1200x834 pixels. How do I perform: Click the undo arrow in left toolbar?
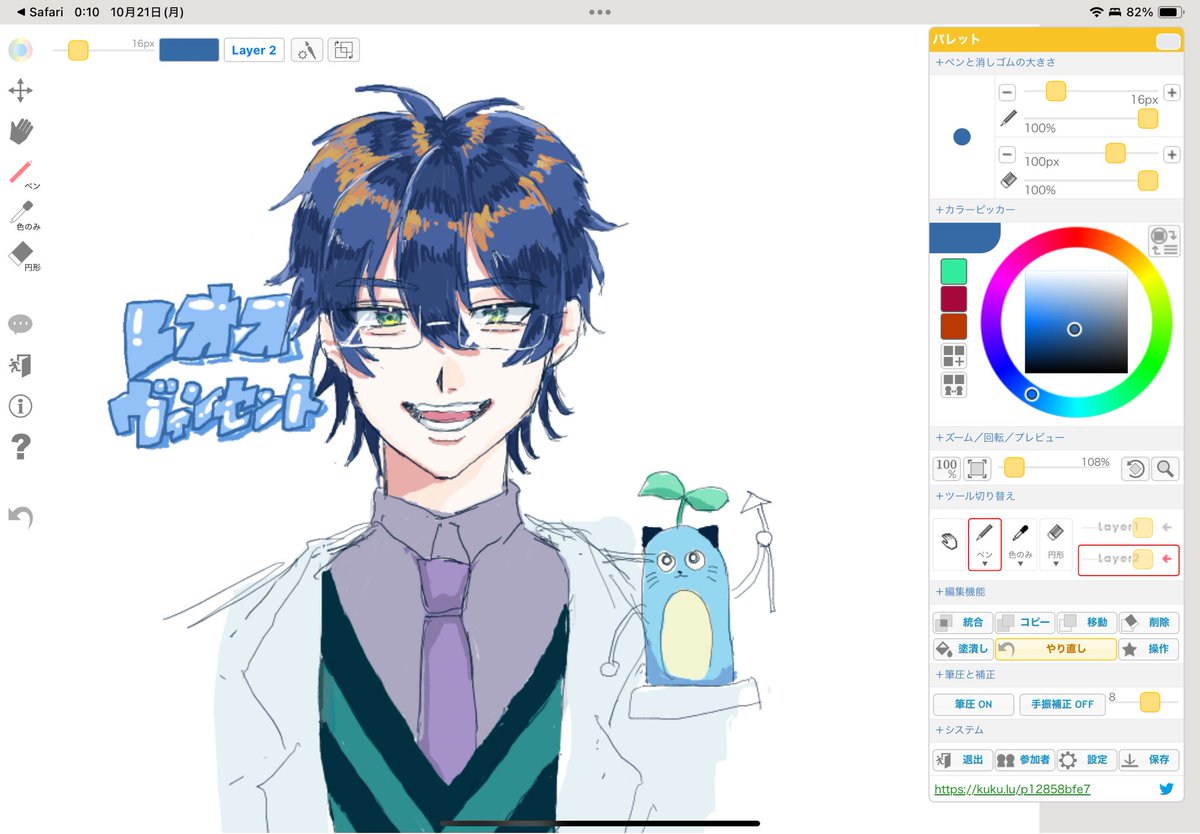(x=20, y=516)
